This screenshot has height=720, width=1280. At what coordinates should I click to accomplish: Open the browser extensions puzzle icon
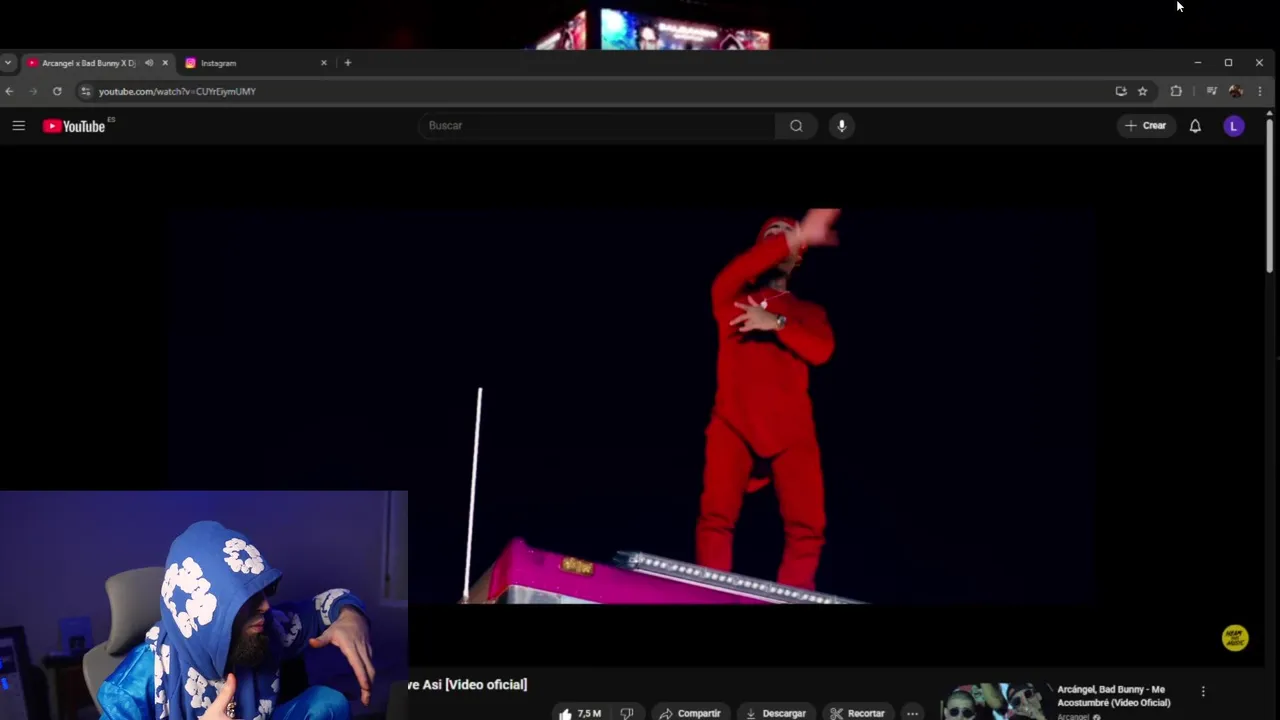point(1176,91)
